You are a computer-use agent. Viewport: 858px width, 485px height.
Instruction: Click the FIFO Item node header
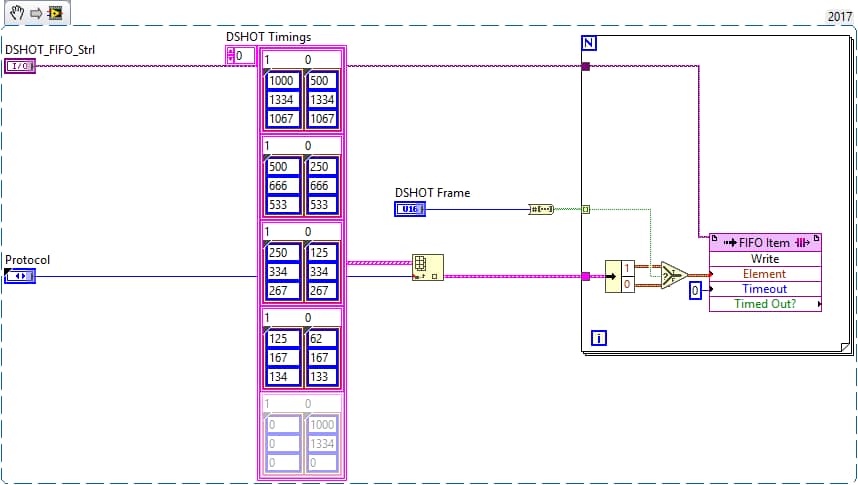[765, 242]
